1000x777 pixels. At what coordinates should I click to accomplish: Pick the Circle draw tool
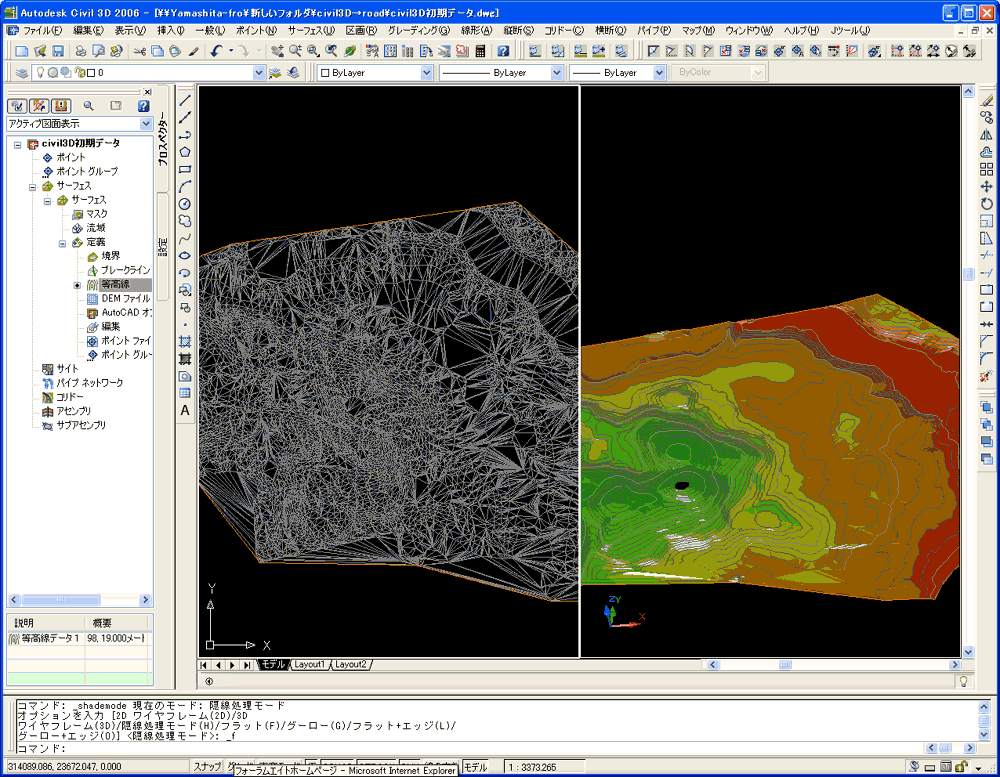tap(185, 204)
